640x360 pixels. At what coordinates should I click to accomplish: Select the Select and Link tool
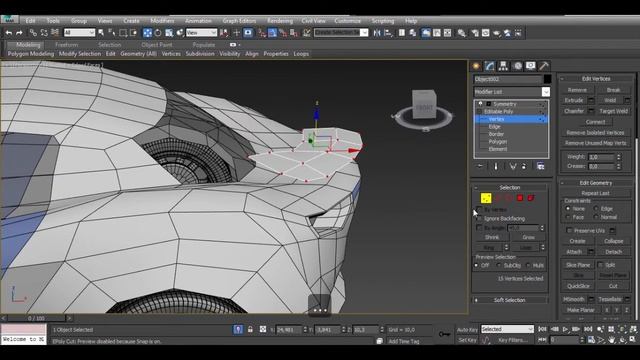(33, 33)
